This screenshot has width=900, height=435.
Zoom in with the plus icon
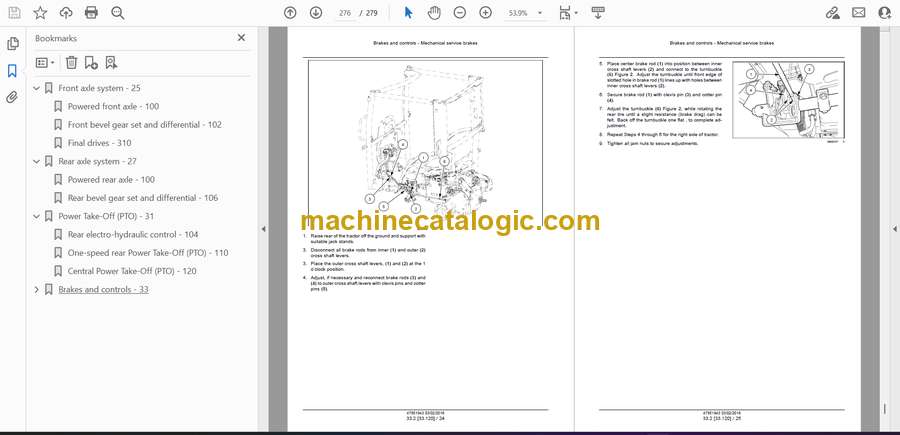tap(486, 13)
